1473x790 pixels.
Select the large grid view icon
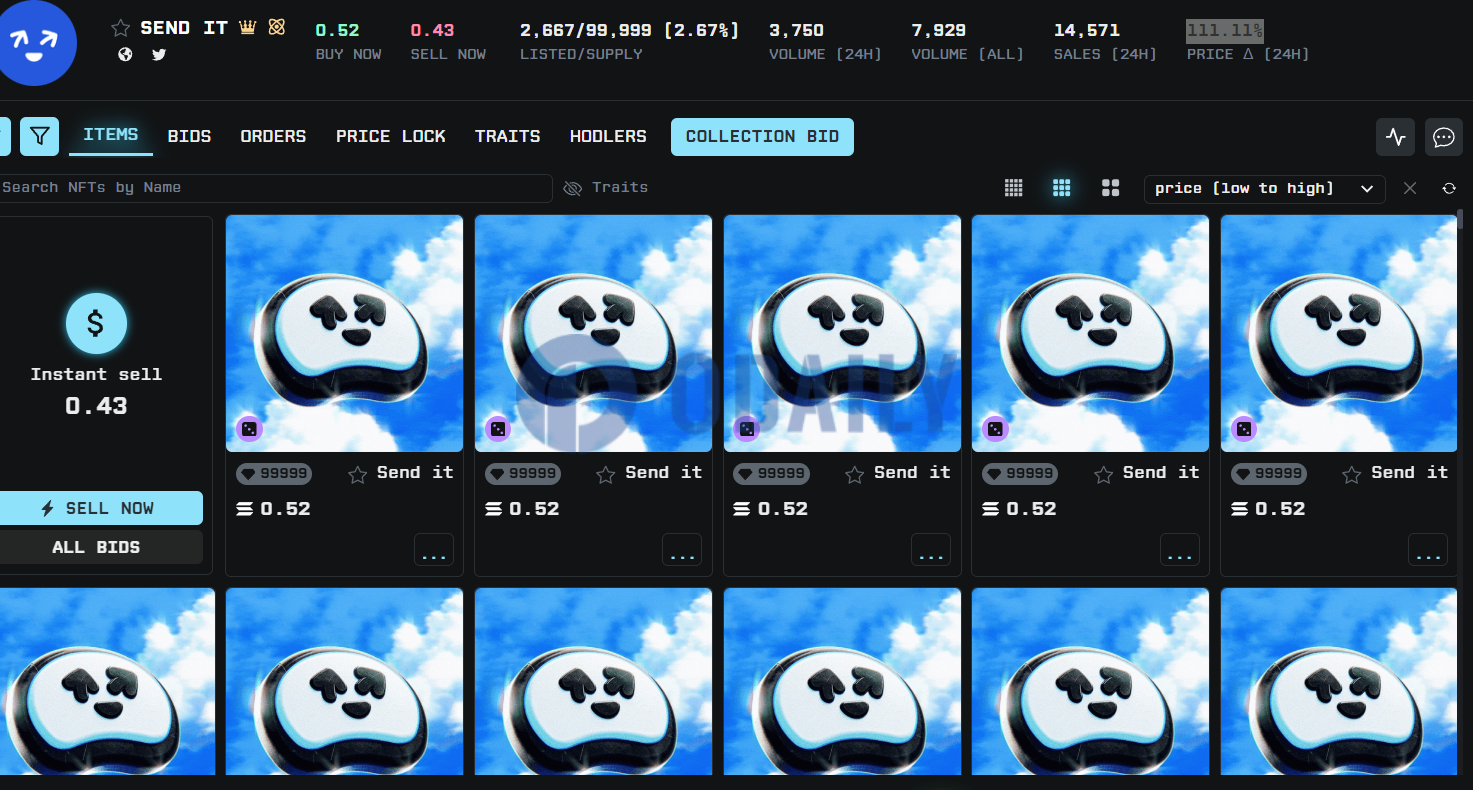1110,188
